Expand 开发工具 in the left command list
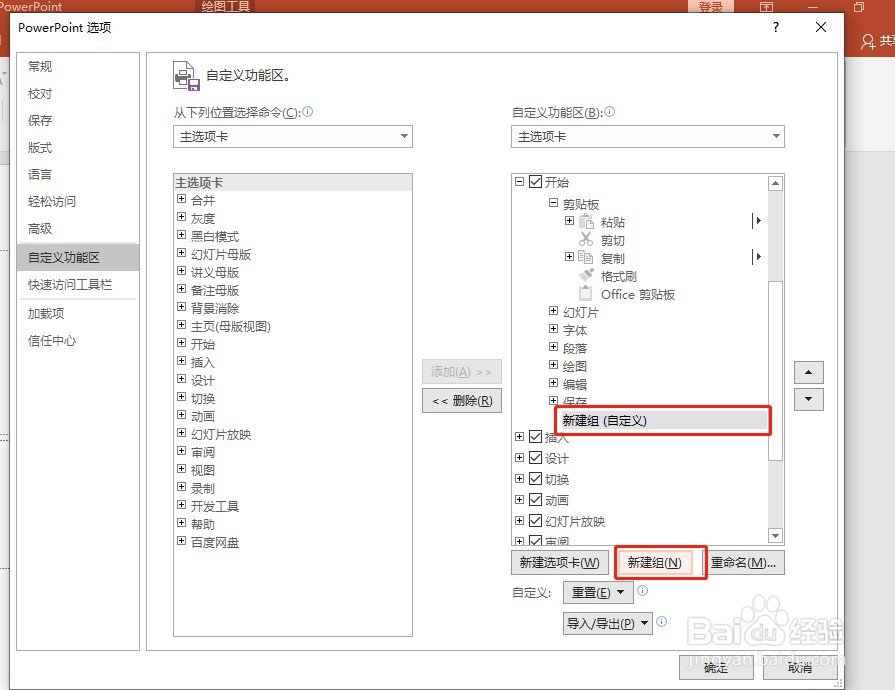 tap(182, 505)
